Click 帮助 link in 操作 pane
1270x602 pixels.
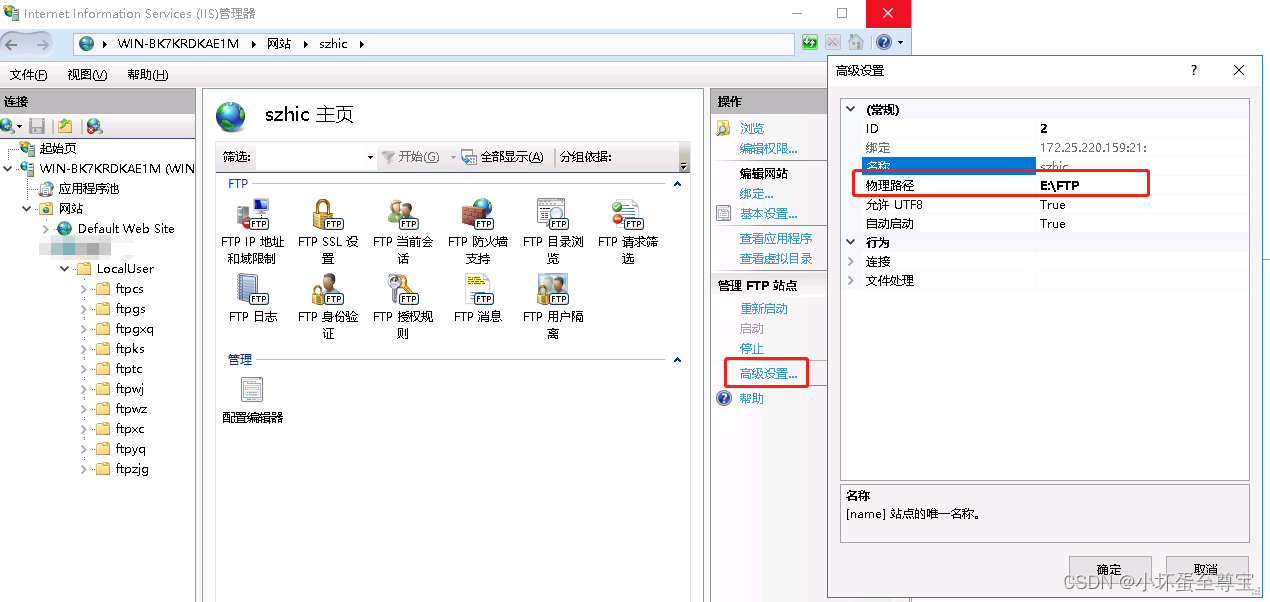pyautogui.click(x=752, y=398)
